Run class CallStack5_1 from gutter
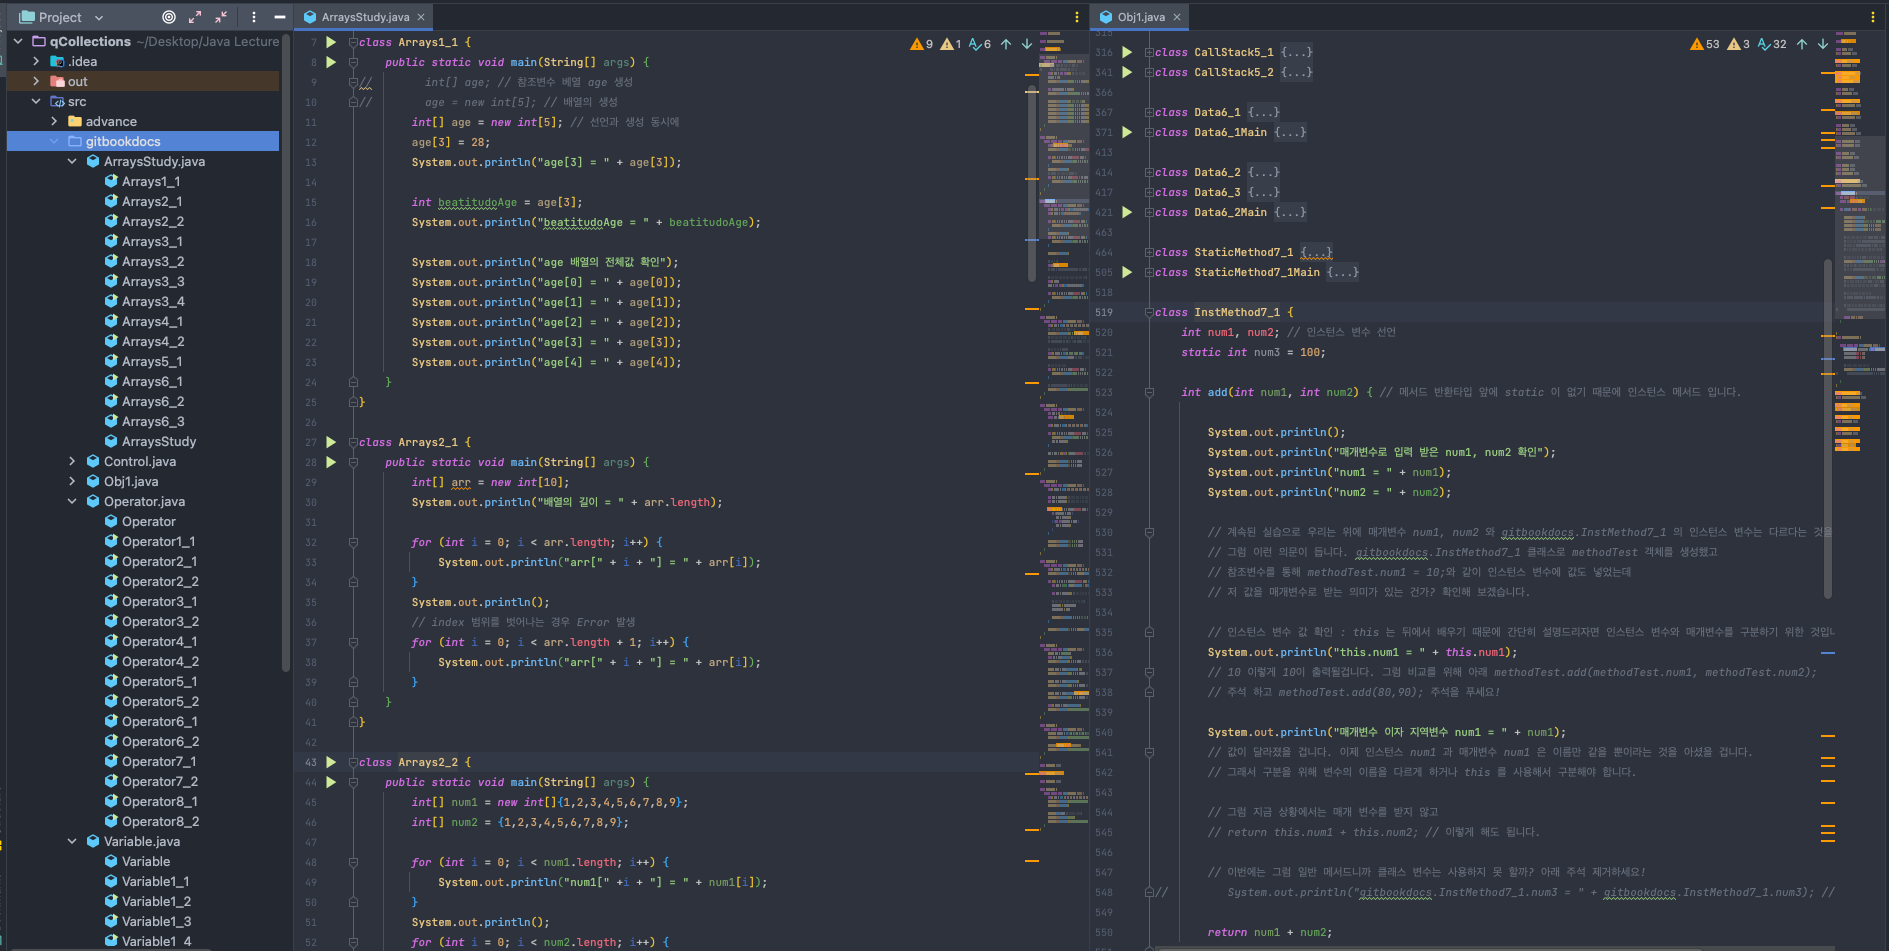The image size is (1889, 951). click(x=1127, y=52)
